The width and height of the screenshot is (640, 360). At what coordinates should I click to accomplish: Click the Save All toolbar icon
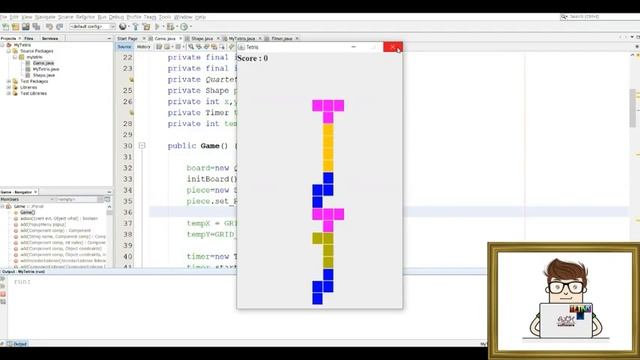(36, 27)
